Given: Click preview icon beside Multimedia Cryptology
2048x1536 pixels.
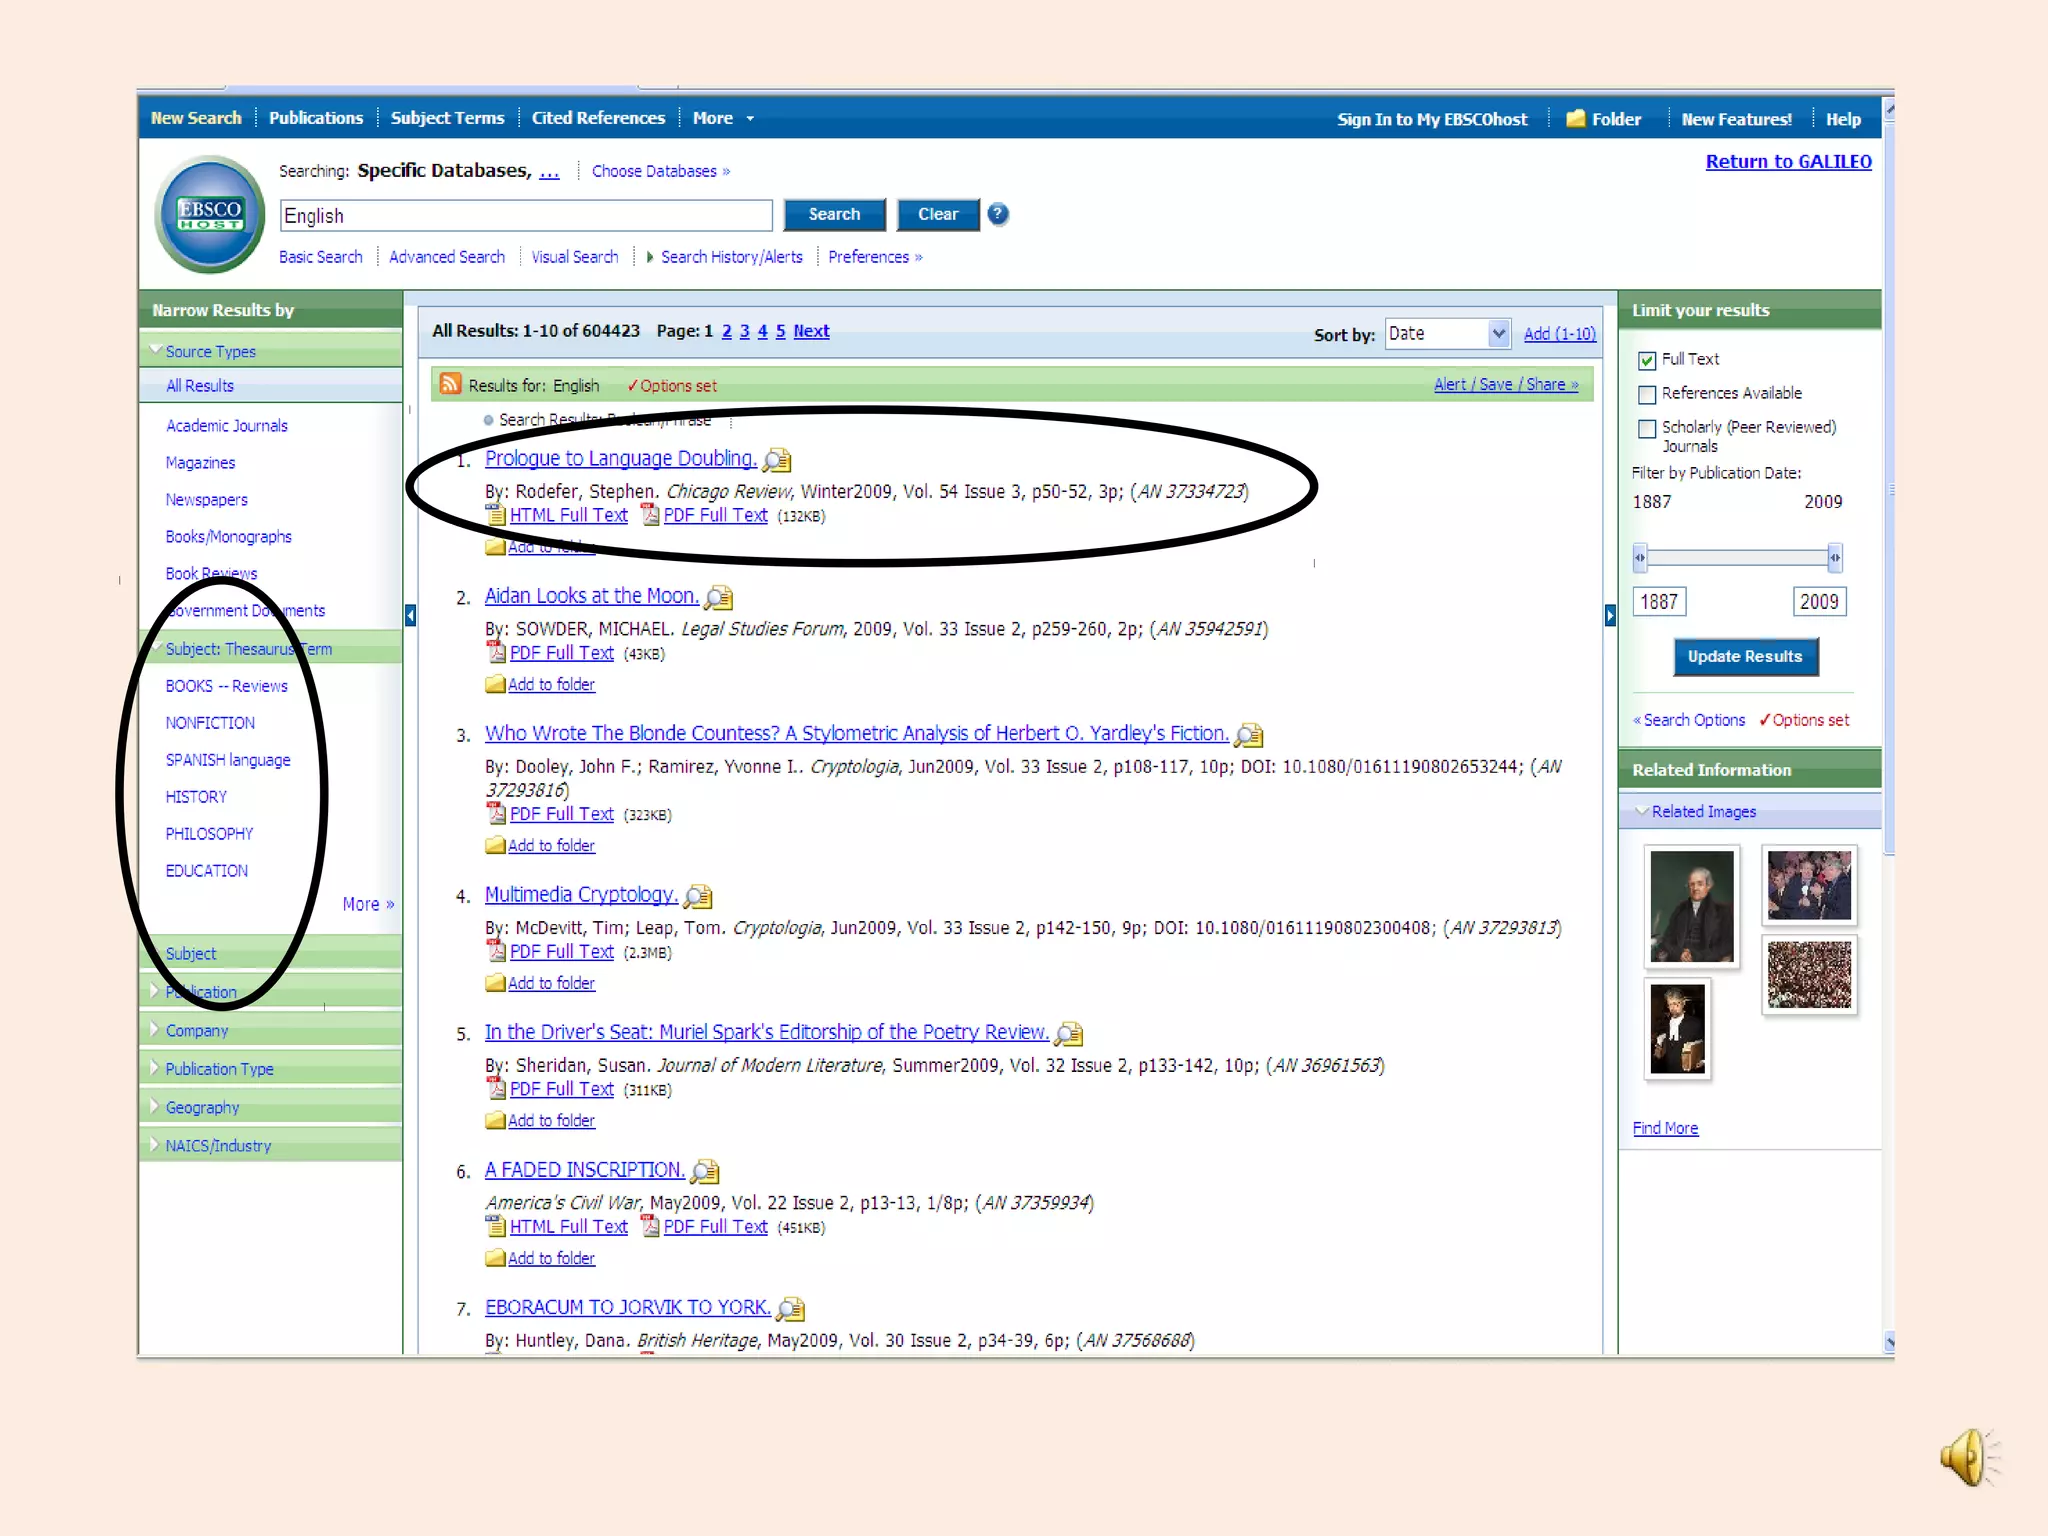Looking at the screenshot, I should tap(698, 896).
